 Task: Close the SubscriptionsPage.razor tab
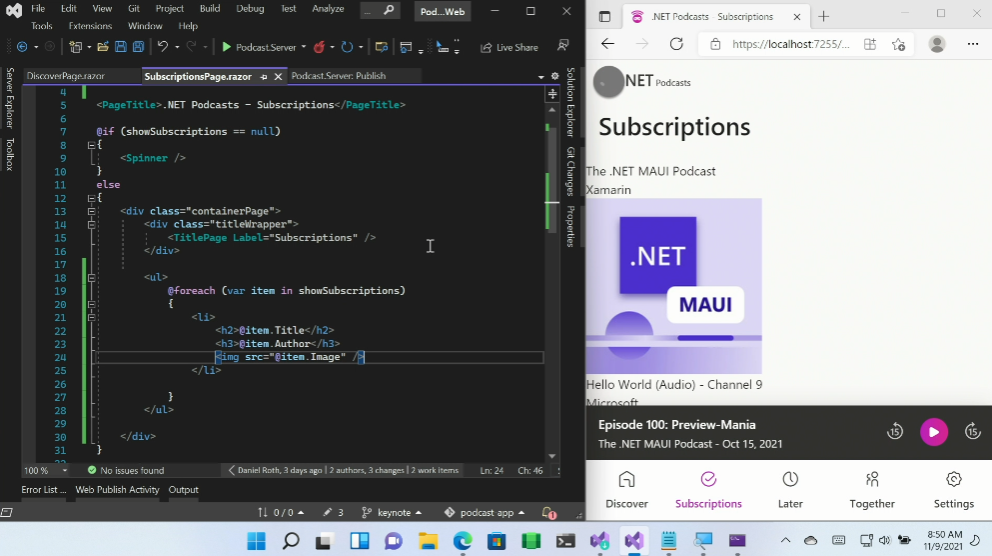coord(278,77)
